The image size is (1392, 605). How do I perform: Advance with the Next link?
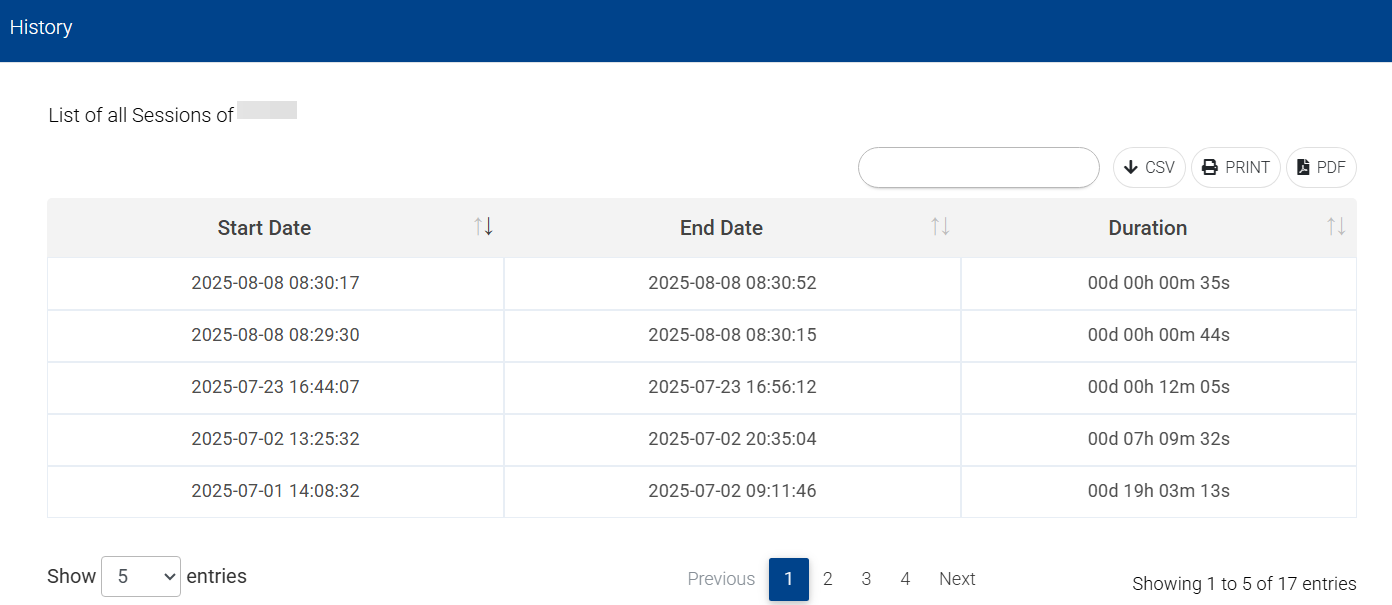pyautogui.click(x=957, y=579)
